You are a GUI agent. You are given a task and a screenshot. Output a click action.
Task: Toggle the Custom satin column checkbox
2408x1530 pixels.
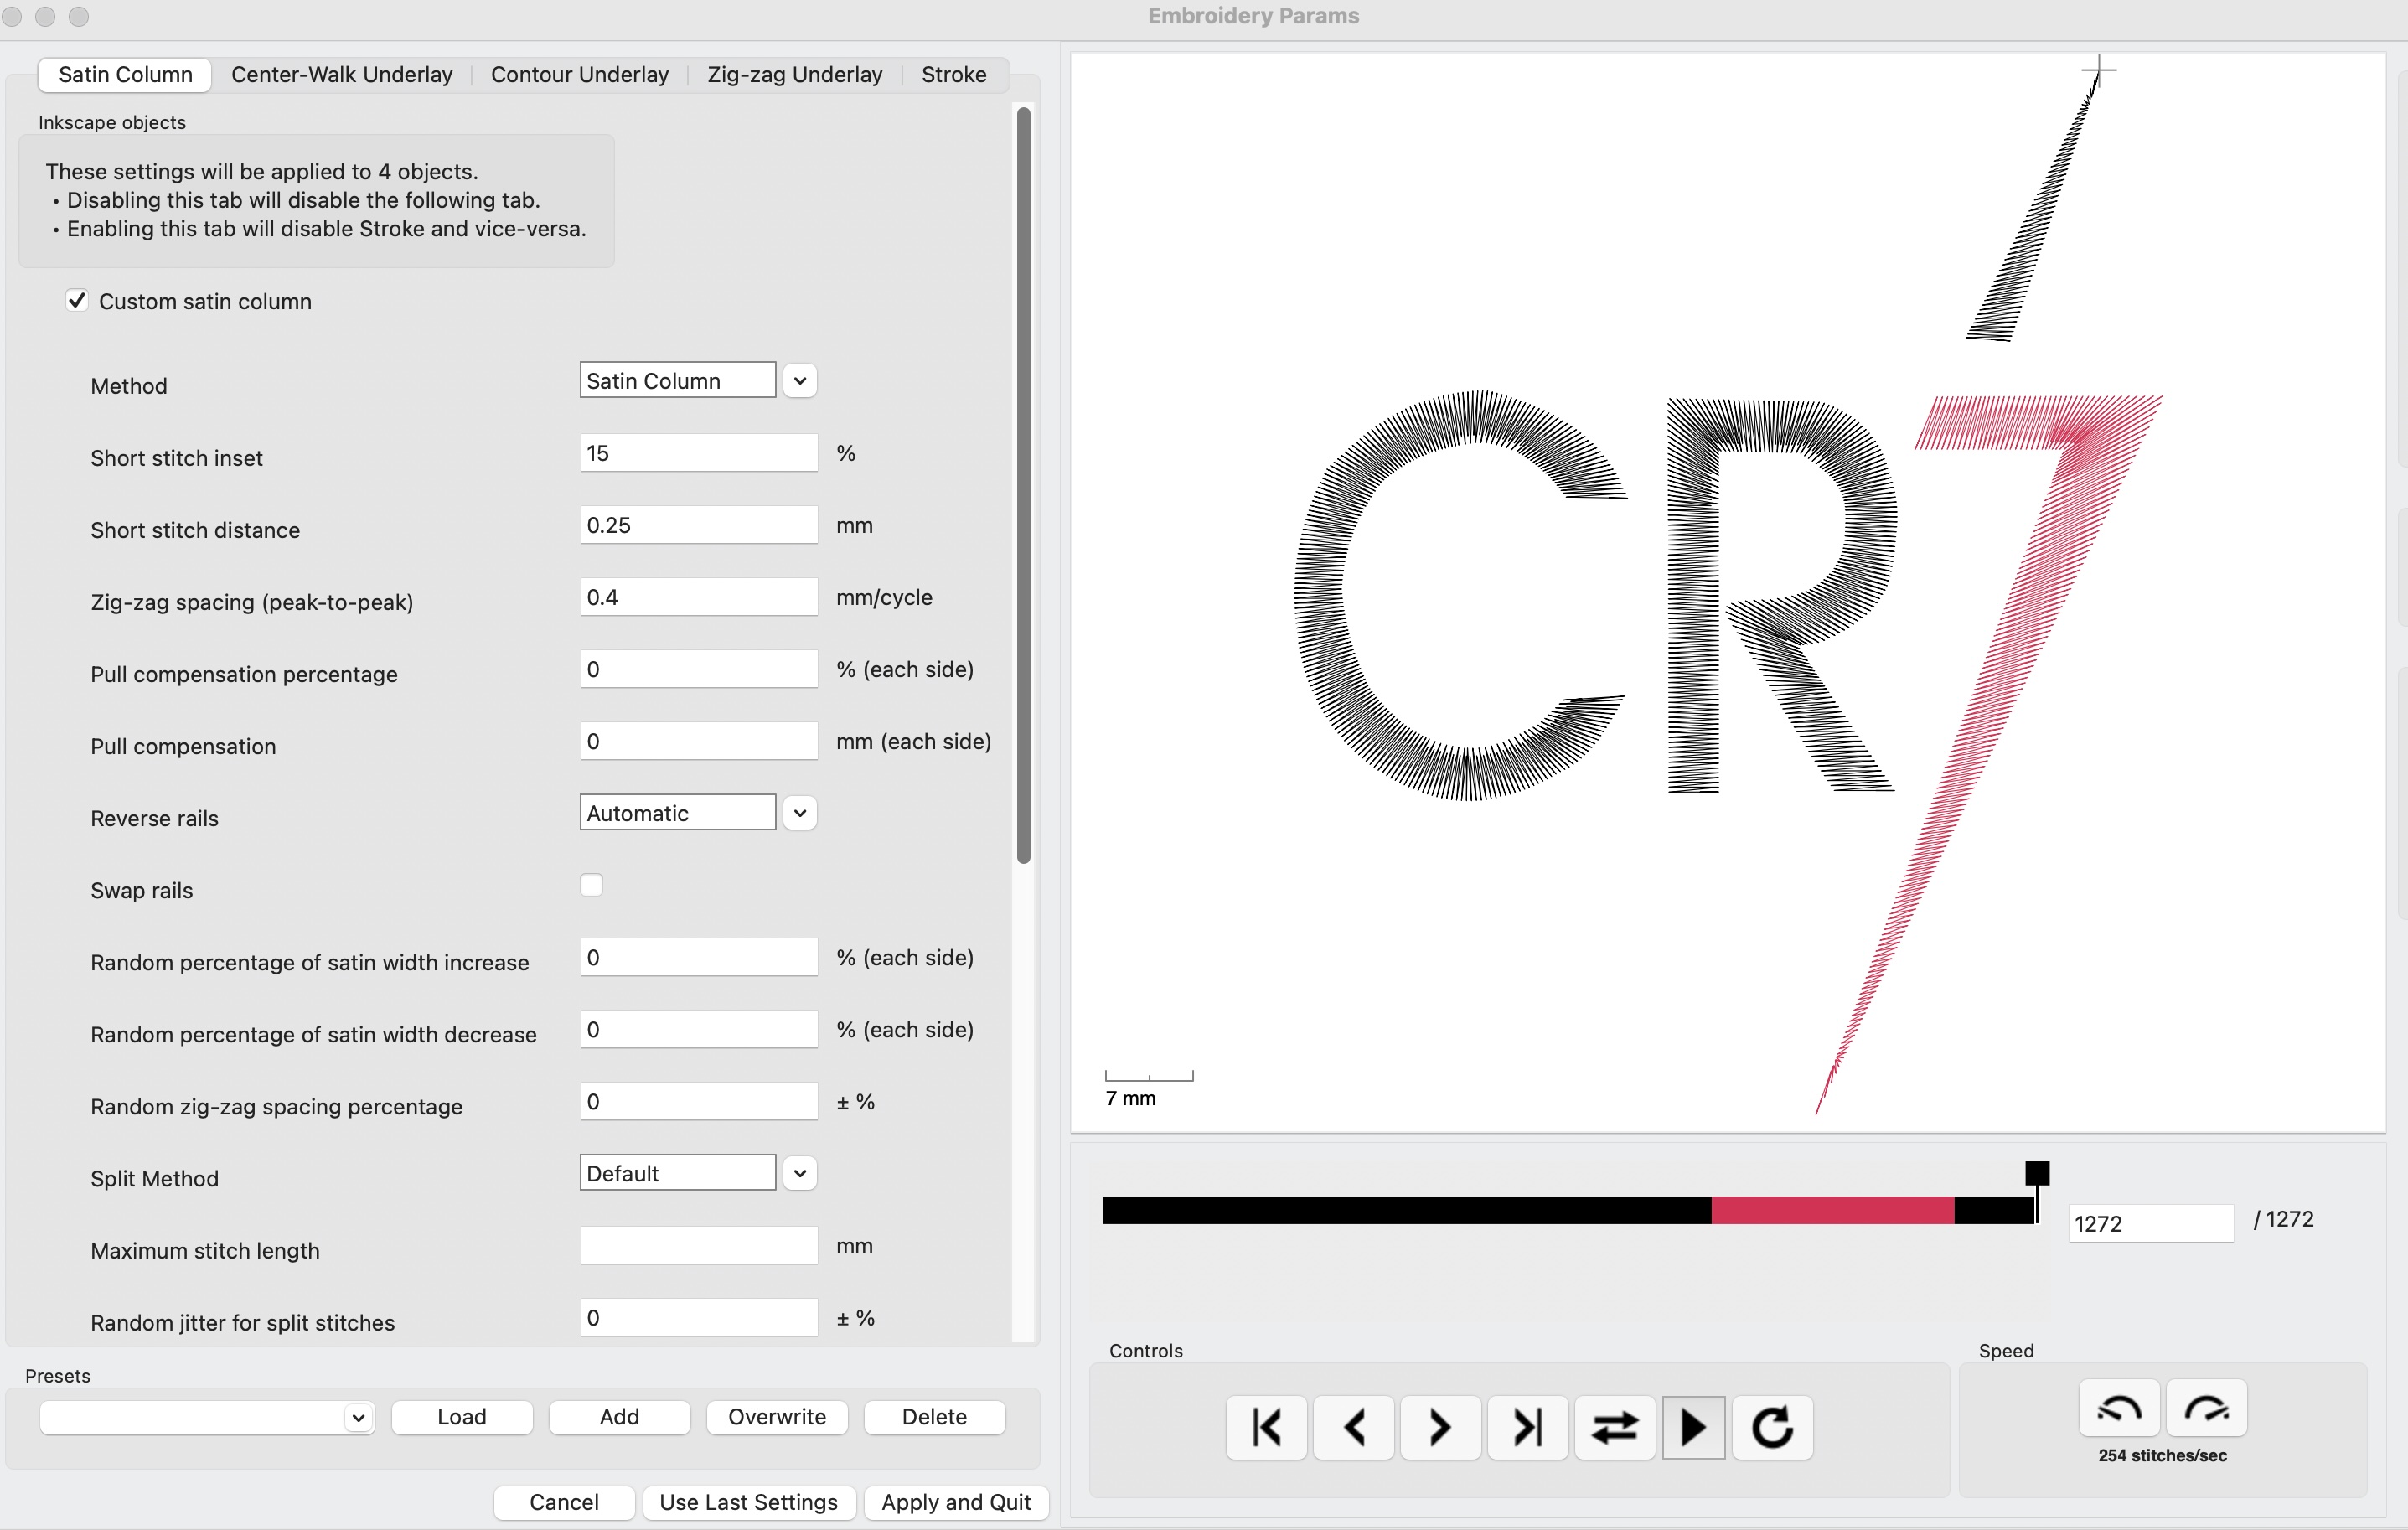point(77,300)
